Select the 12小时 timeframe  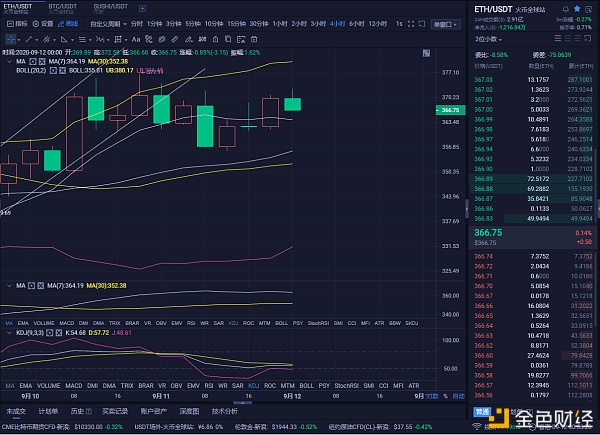(378, 24)
